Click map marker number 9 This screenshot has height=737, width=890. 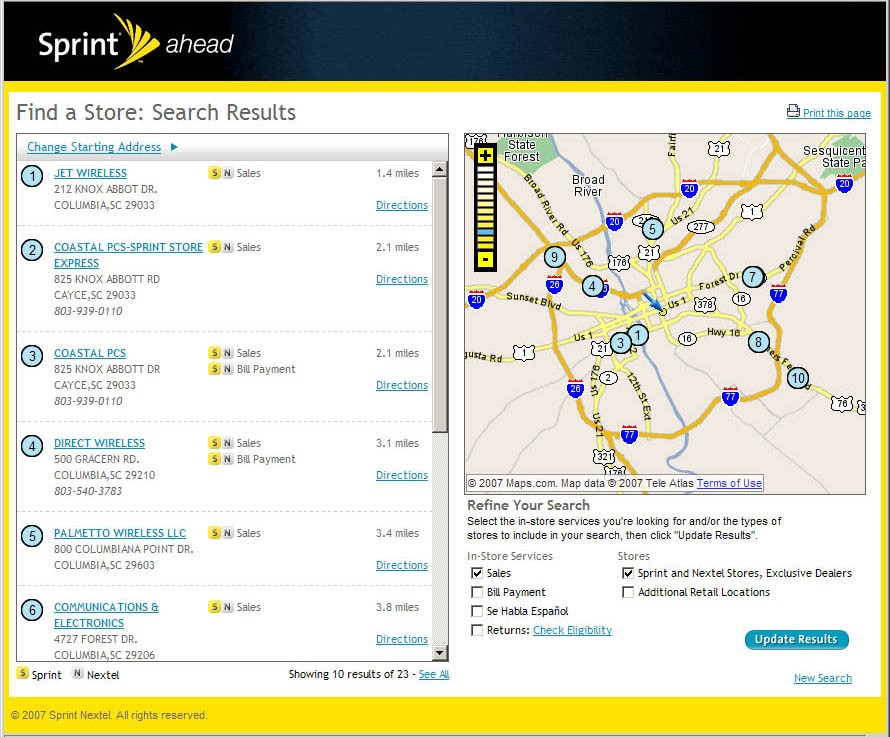coord(554,257)
